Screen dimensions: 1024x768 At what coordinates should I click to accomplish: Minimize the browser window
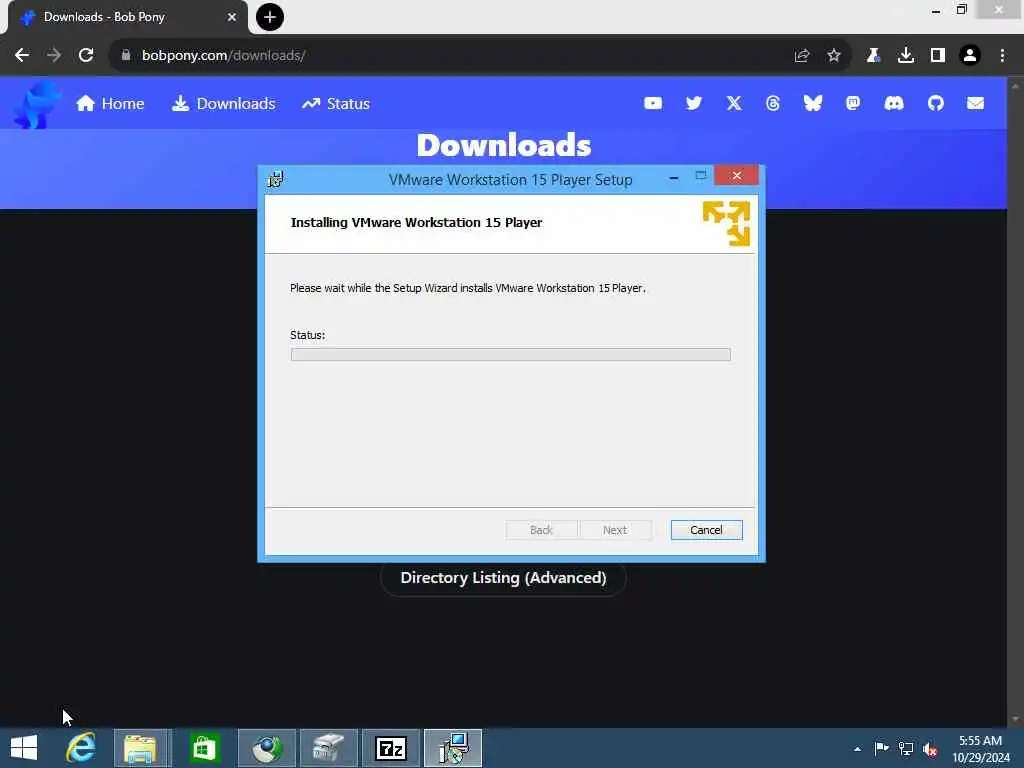(x=936, y=11)
